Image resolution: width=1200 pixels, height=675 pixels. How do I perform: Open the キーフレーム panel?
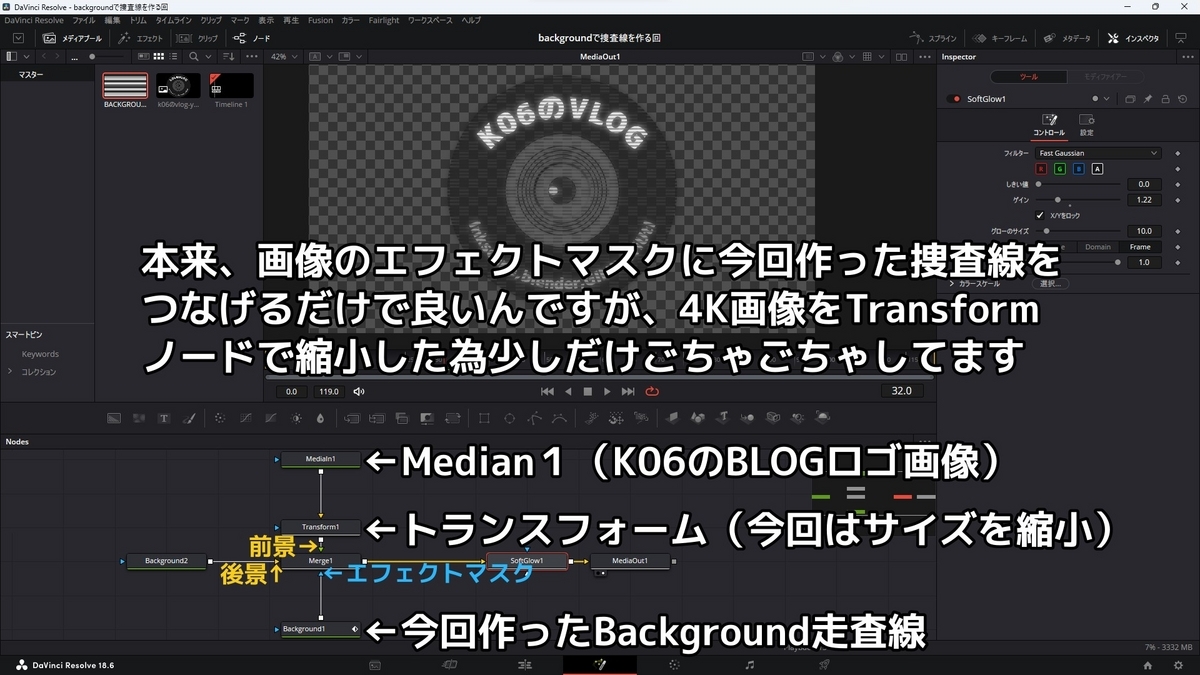pos(1000,37)
